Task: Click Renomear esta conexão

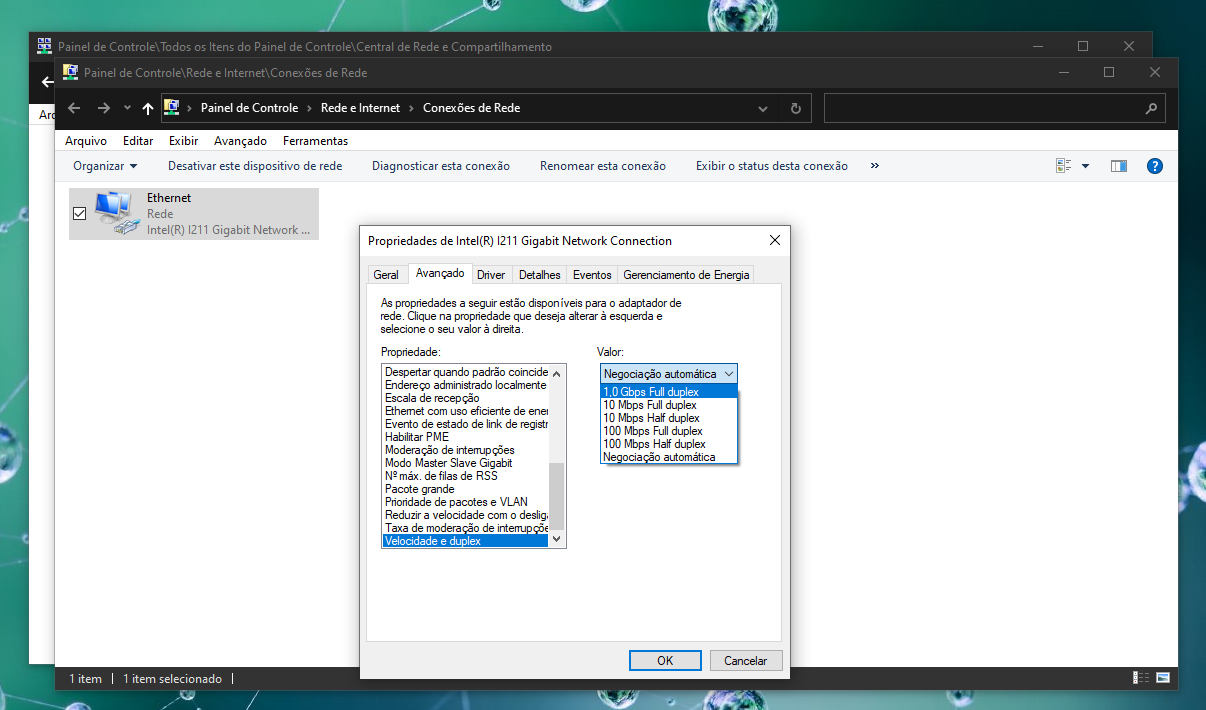Action: 603,166
